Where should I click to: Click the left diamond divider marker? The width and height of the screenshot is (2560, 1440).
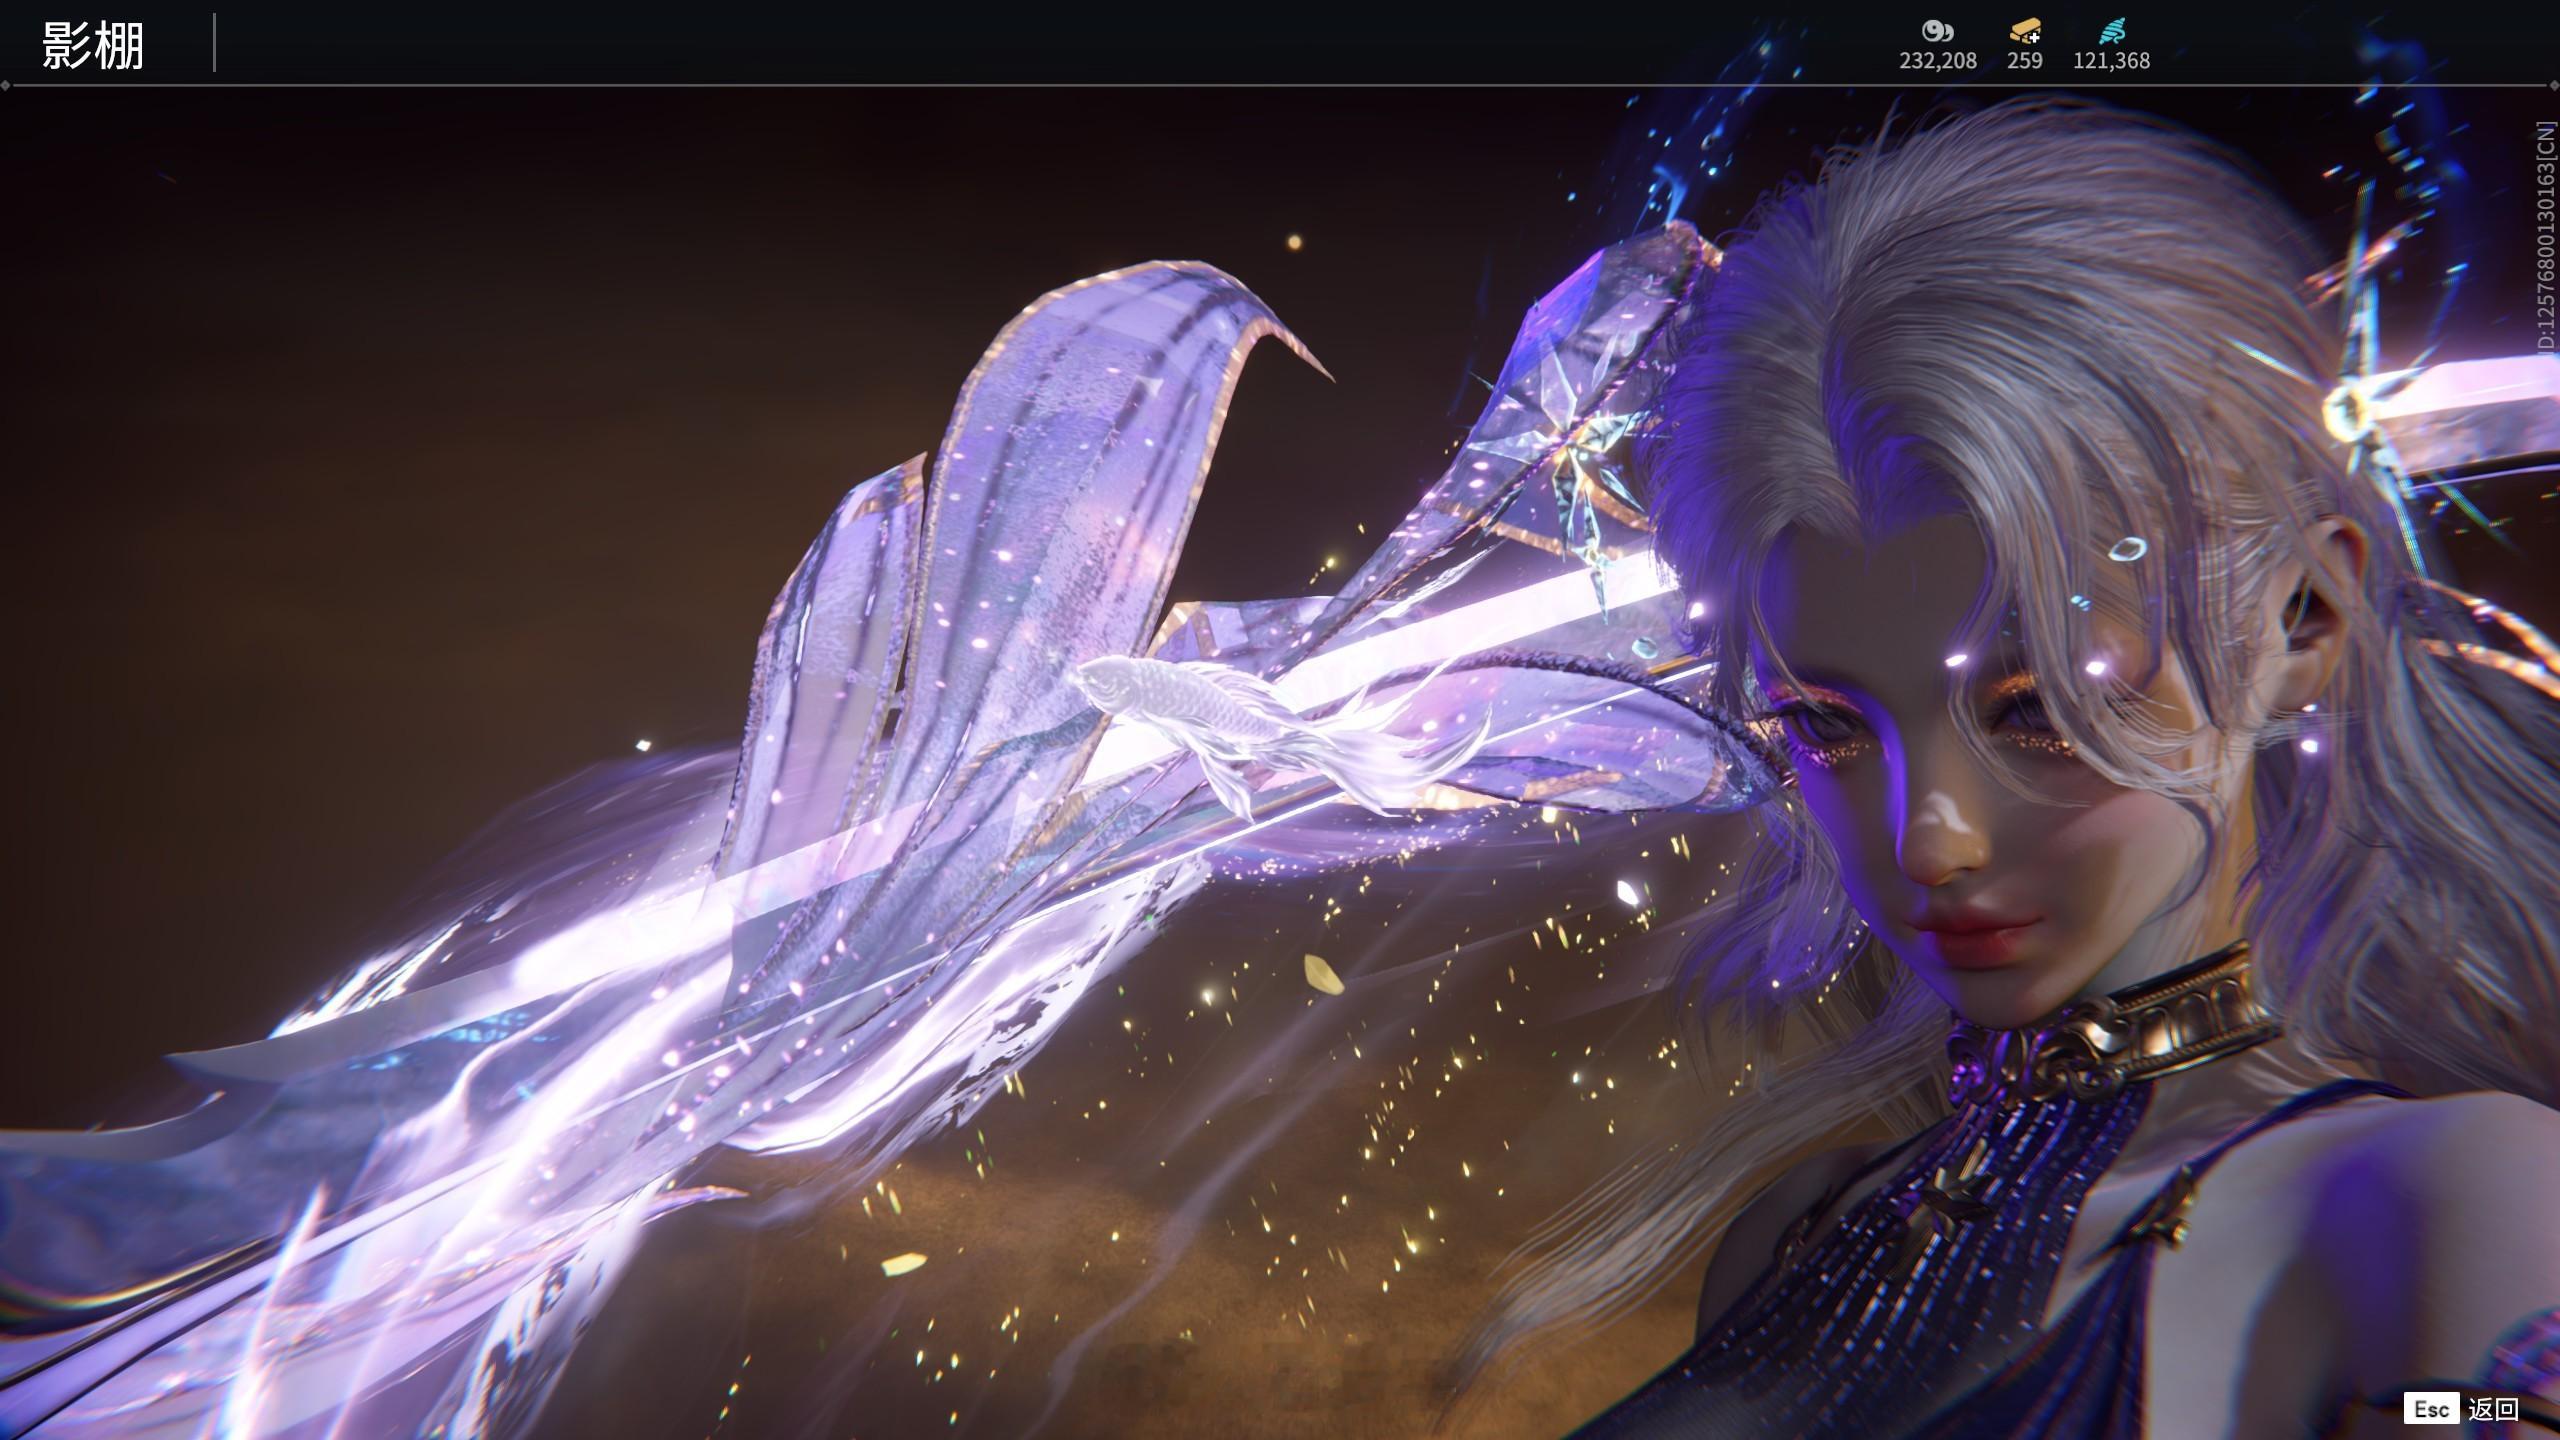tap(5, 85)
